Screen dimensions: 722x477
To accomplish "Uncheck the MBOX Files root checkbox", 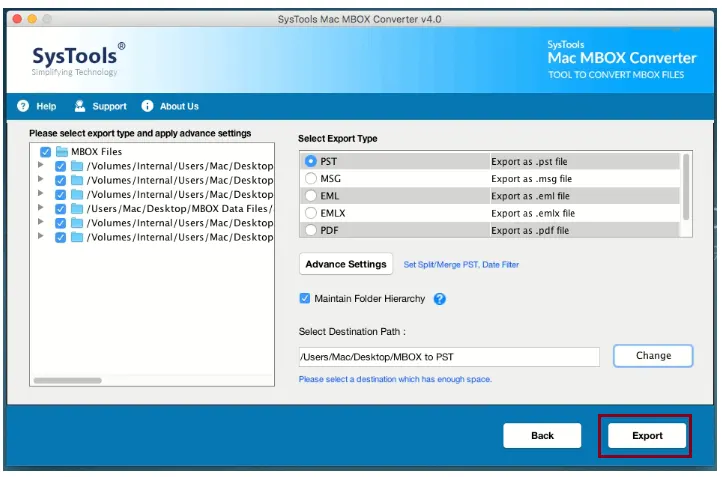I will coord(46,152).
